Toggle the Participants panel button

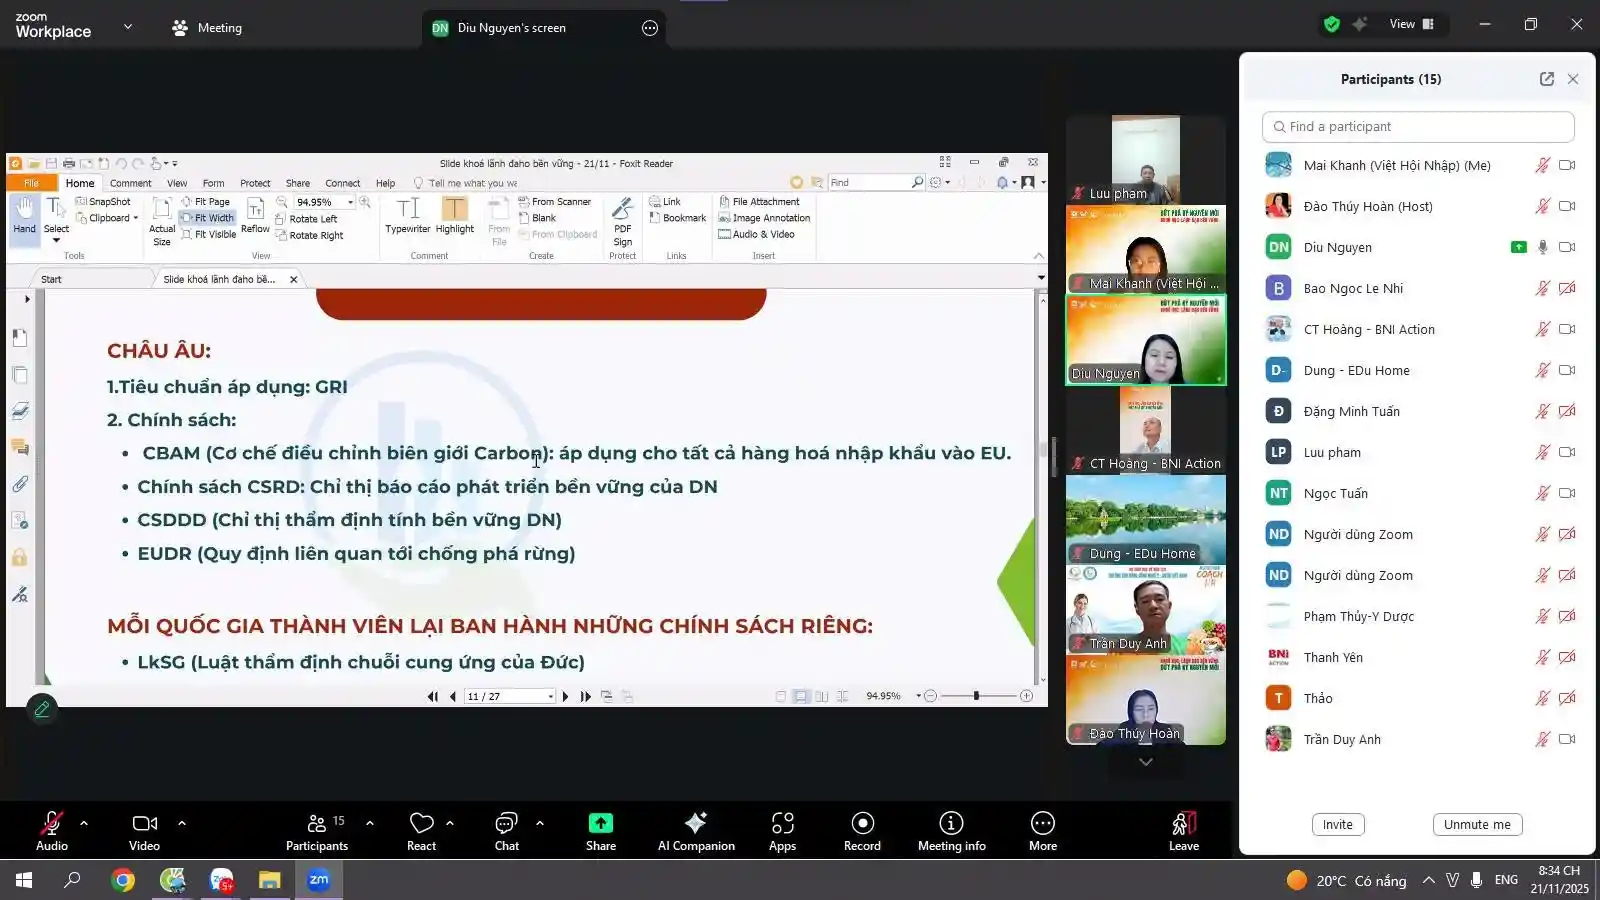(x=317, y=823)
